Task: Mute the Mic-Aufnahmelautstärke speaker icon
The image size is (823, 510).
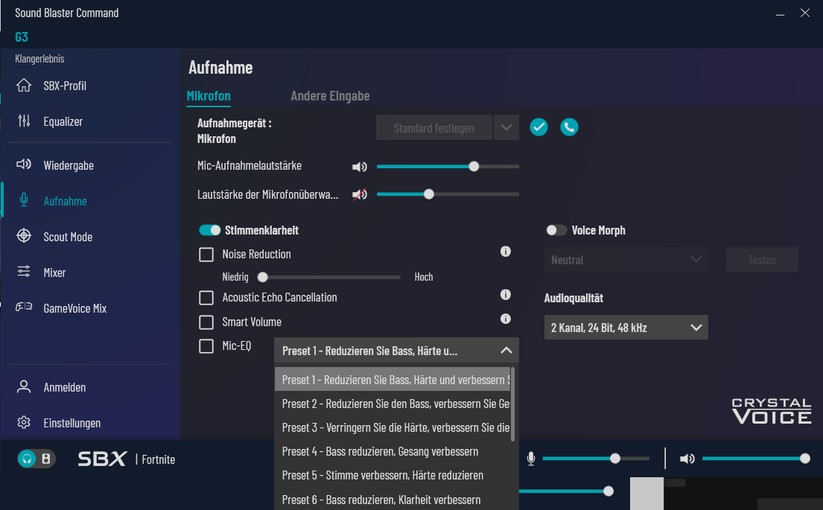Action: pyautogui.click(x=359, y=167)
